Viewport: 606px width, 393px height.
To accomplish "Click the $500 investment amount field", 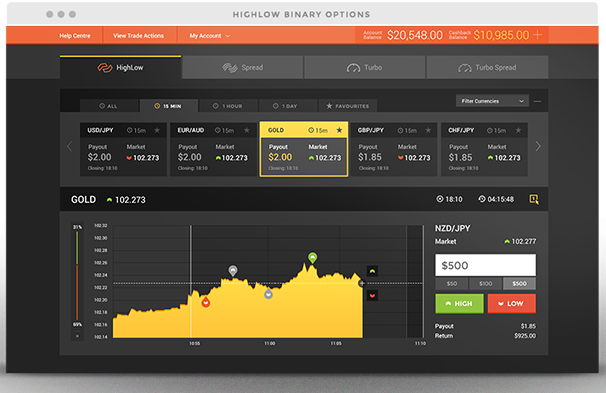I will click(x=485, y=265).
